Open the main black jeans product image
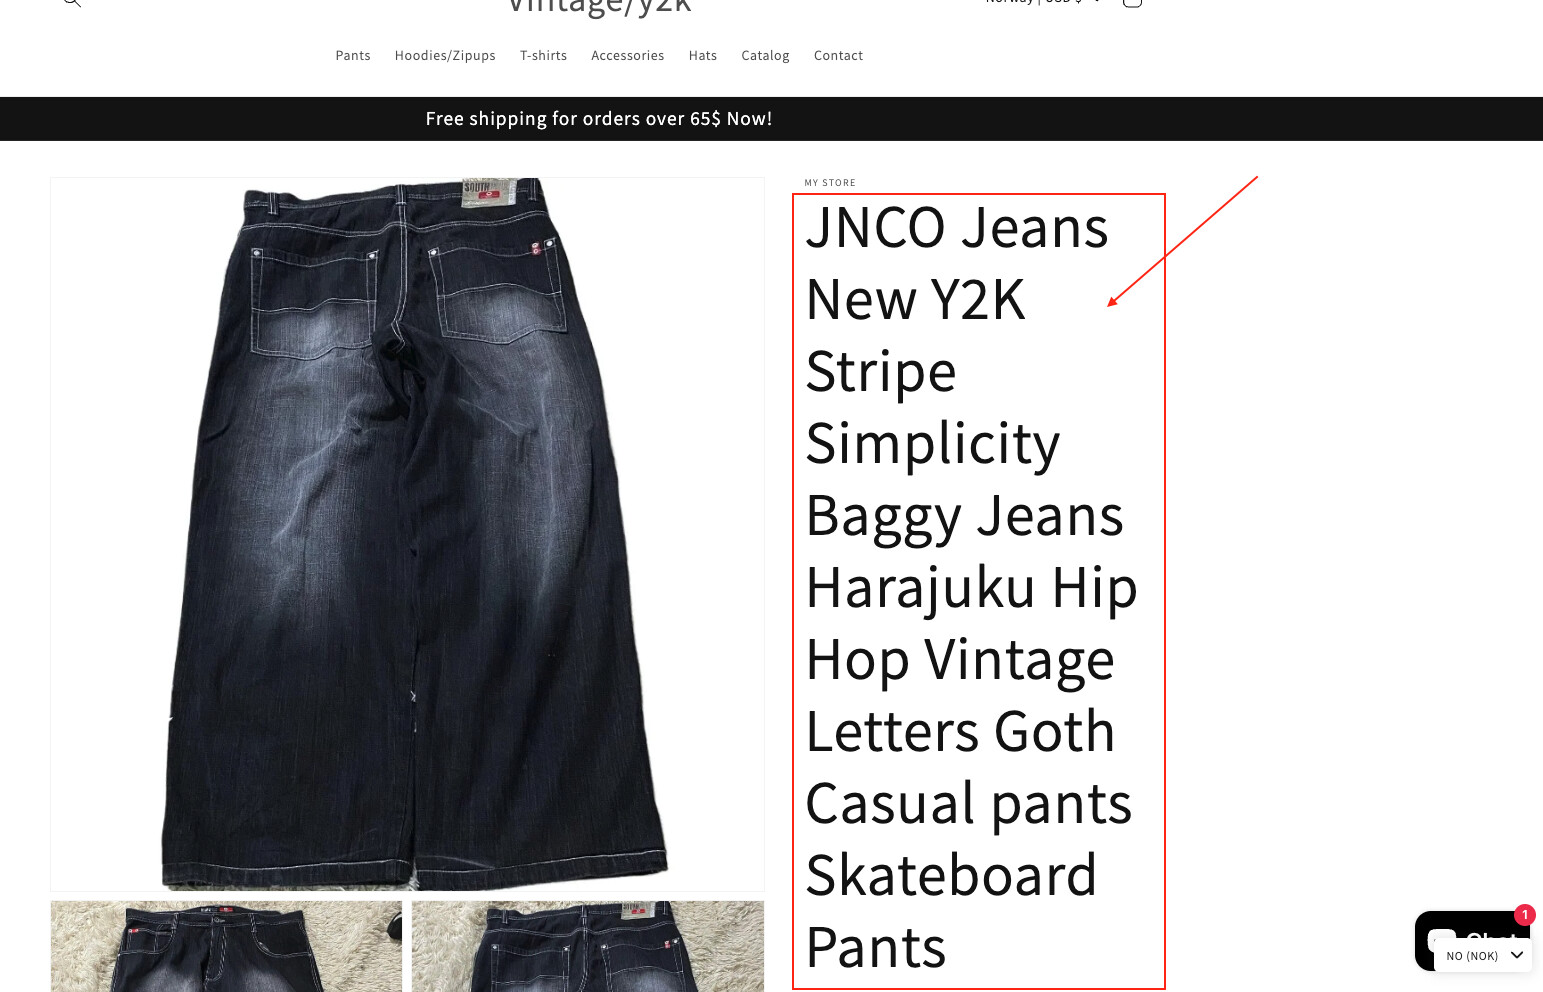1543x992 pixels. [407, 534]
